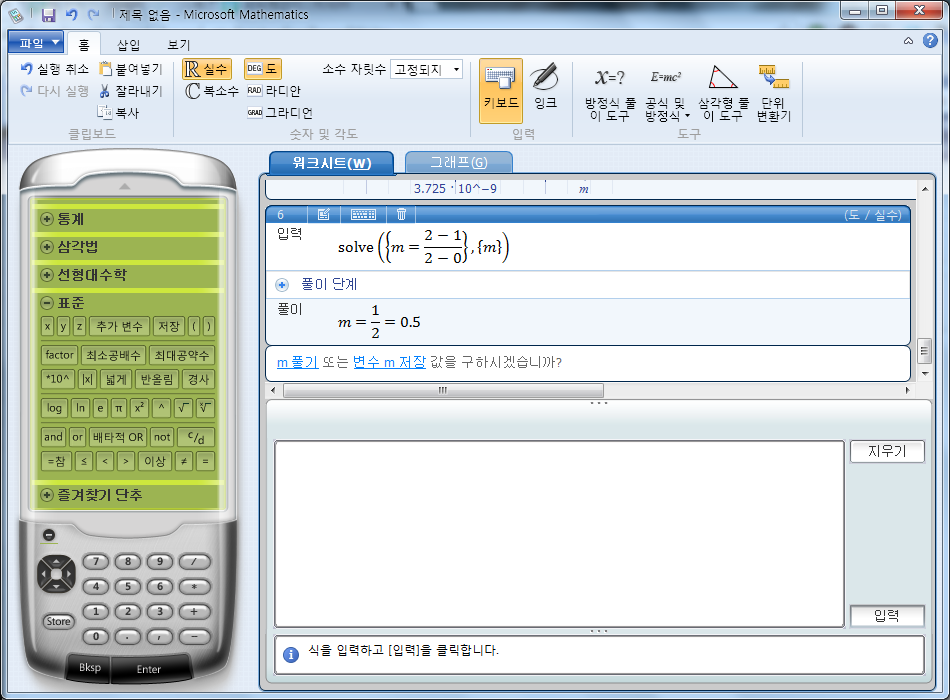Expand the 통계 statistics group

click(47, 219)
